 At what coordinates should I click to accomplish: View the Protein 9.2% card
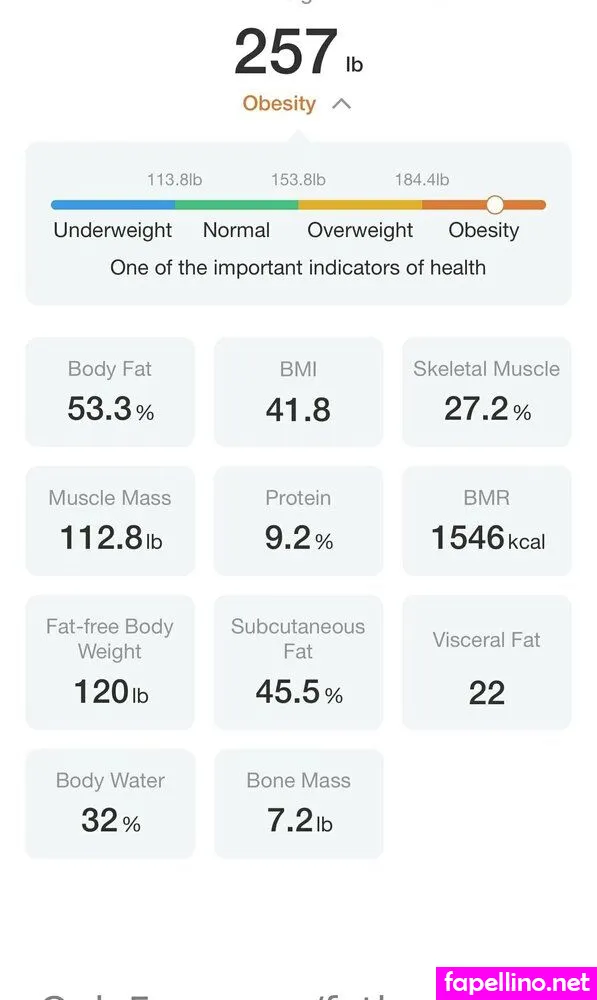tap(298, 521)
